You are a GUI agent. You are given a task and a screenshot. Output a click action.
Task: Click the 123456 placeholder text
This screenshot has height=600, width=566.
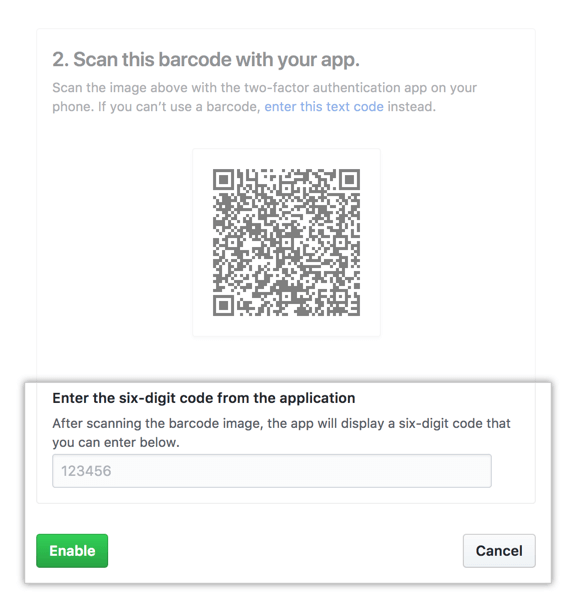tap(86, 471)
